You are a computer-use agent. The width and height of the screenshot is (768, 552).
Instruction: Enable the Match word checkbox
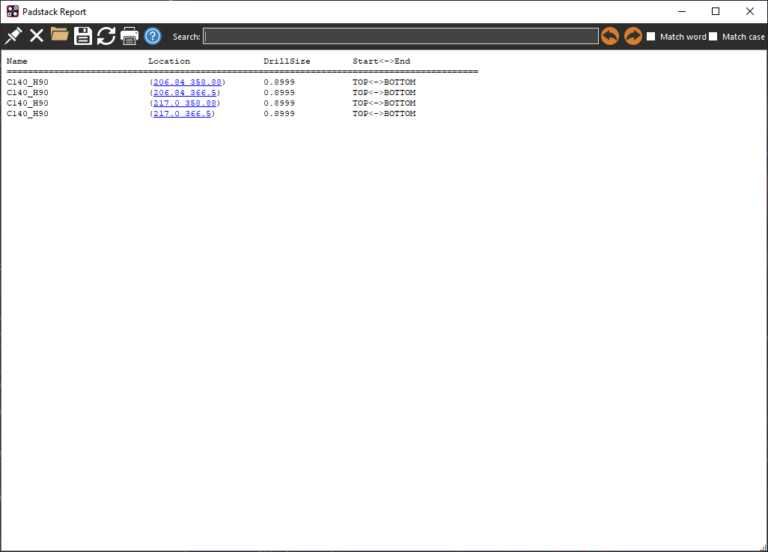(652, 37)
